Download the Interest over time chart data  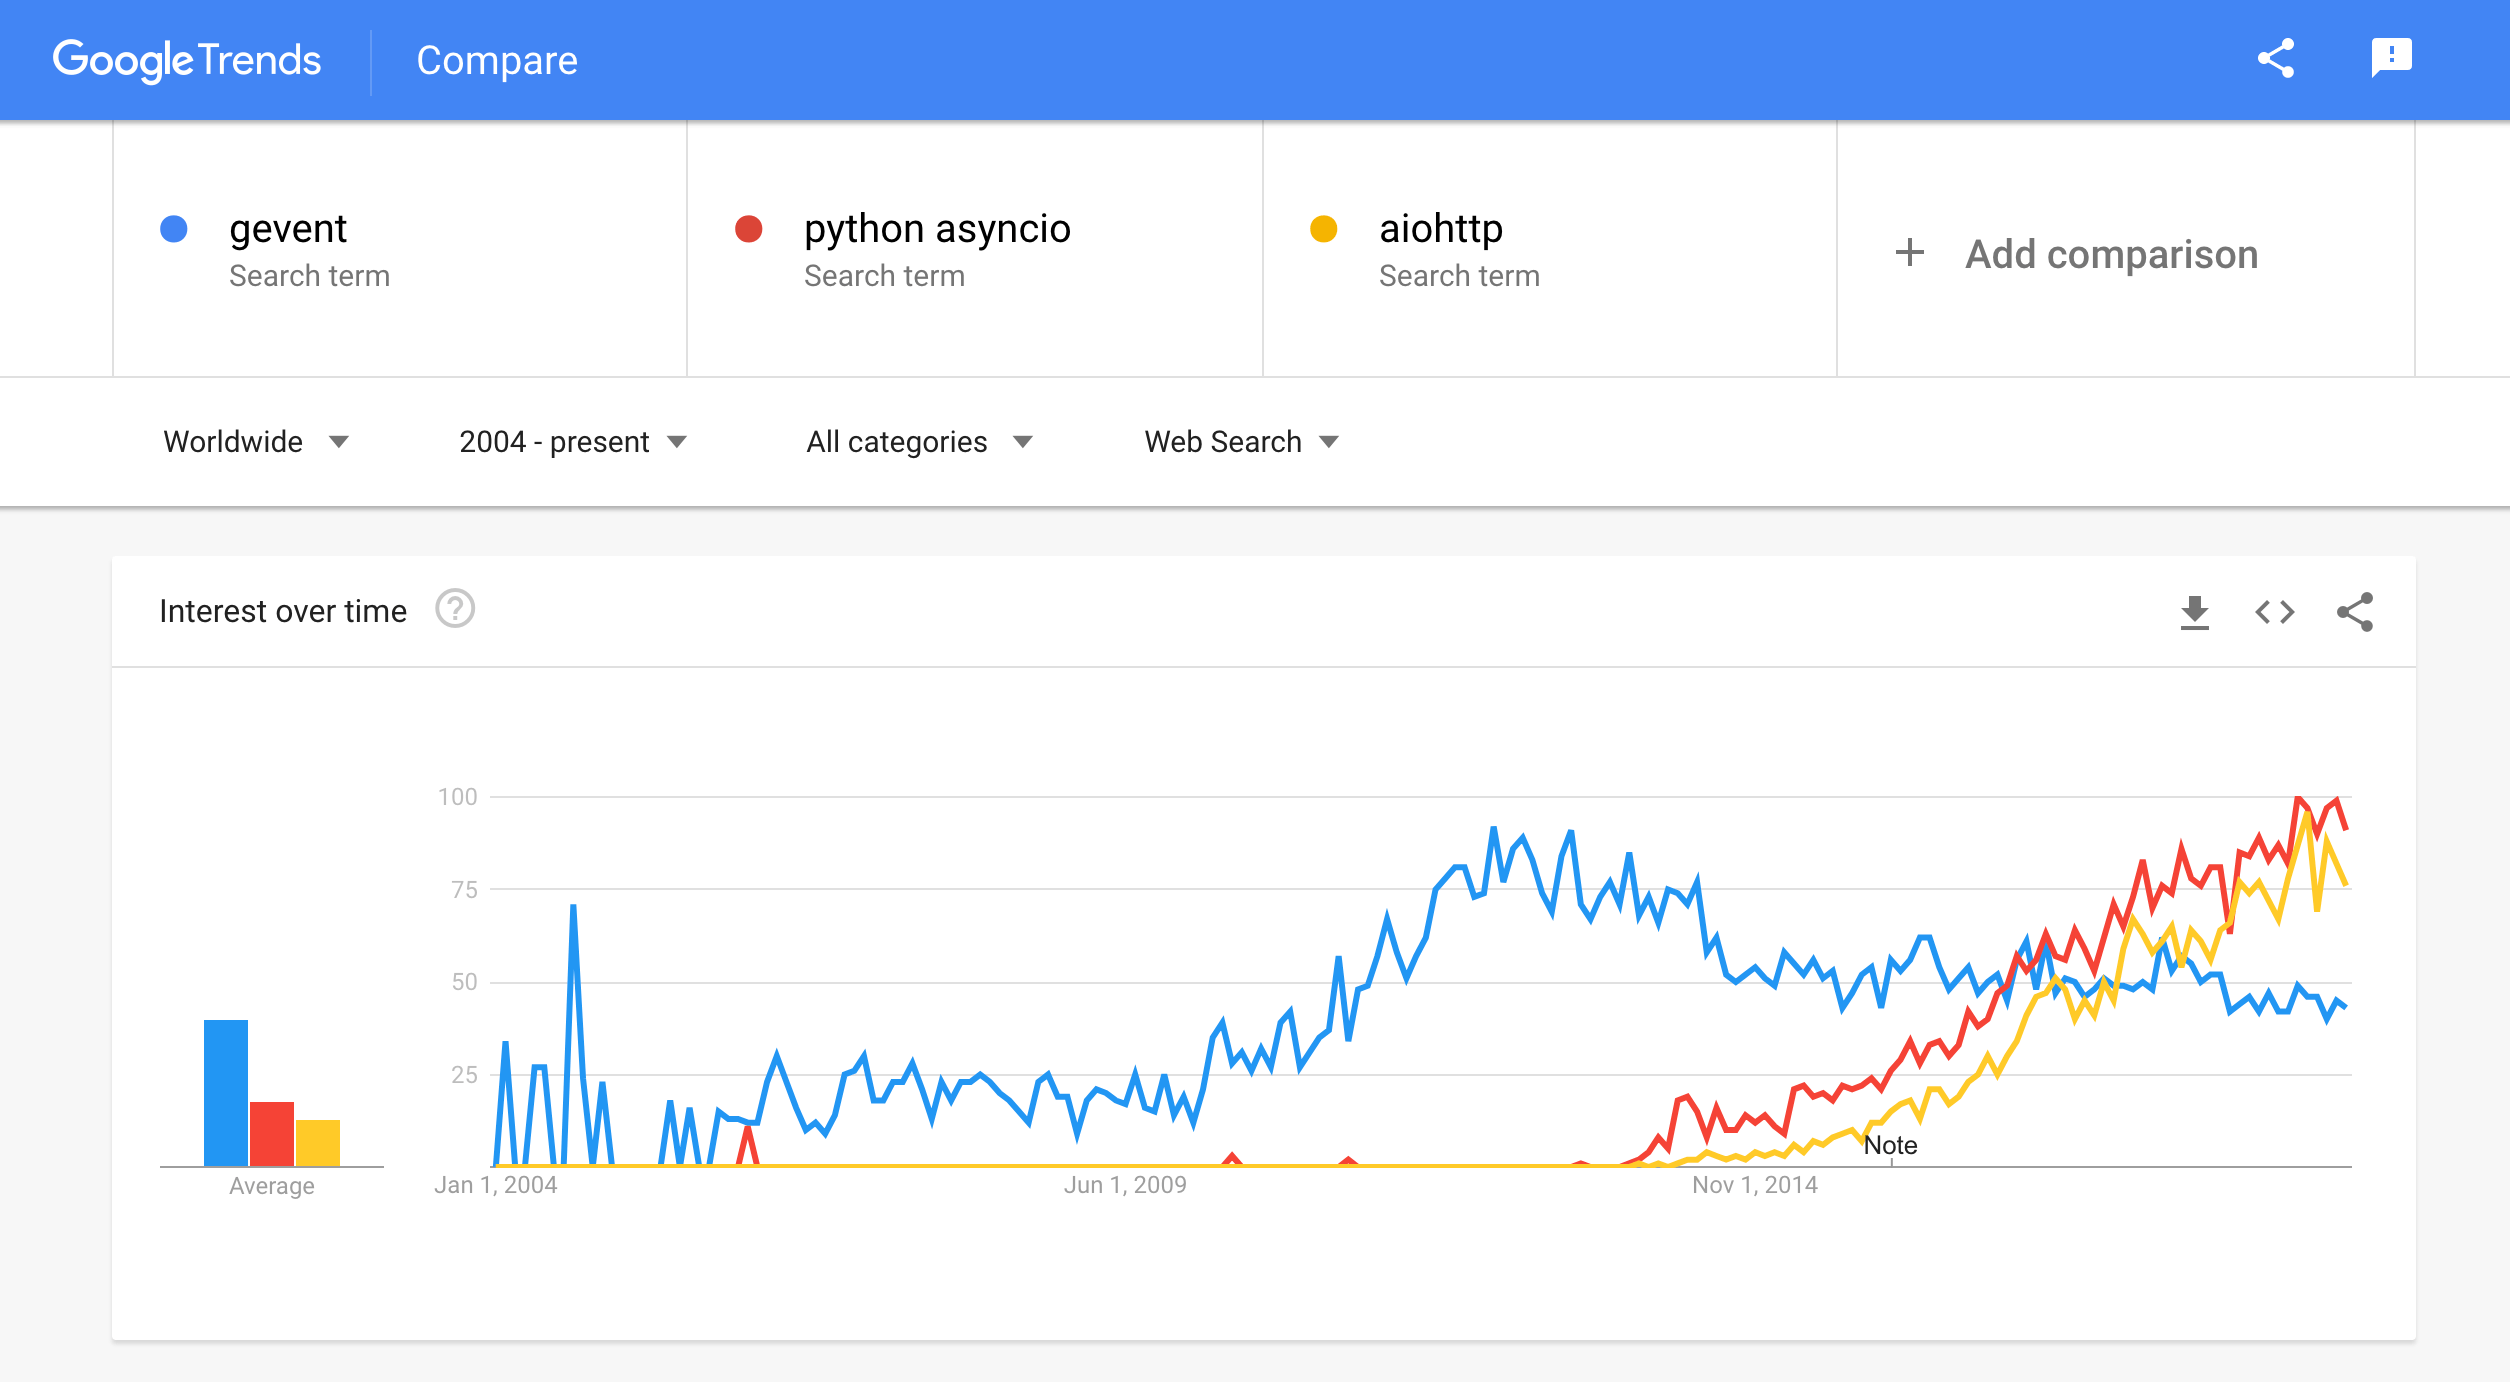coord(2194,612)
